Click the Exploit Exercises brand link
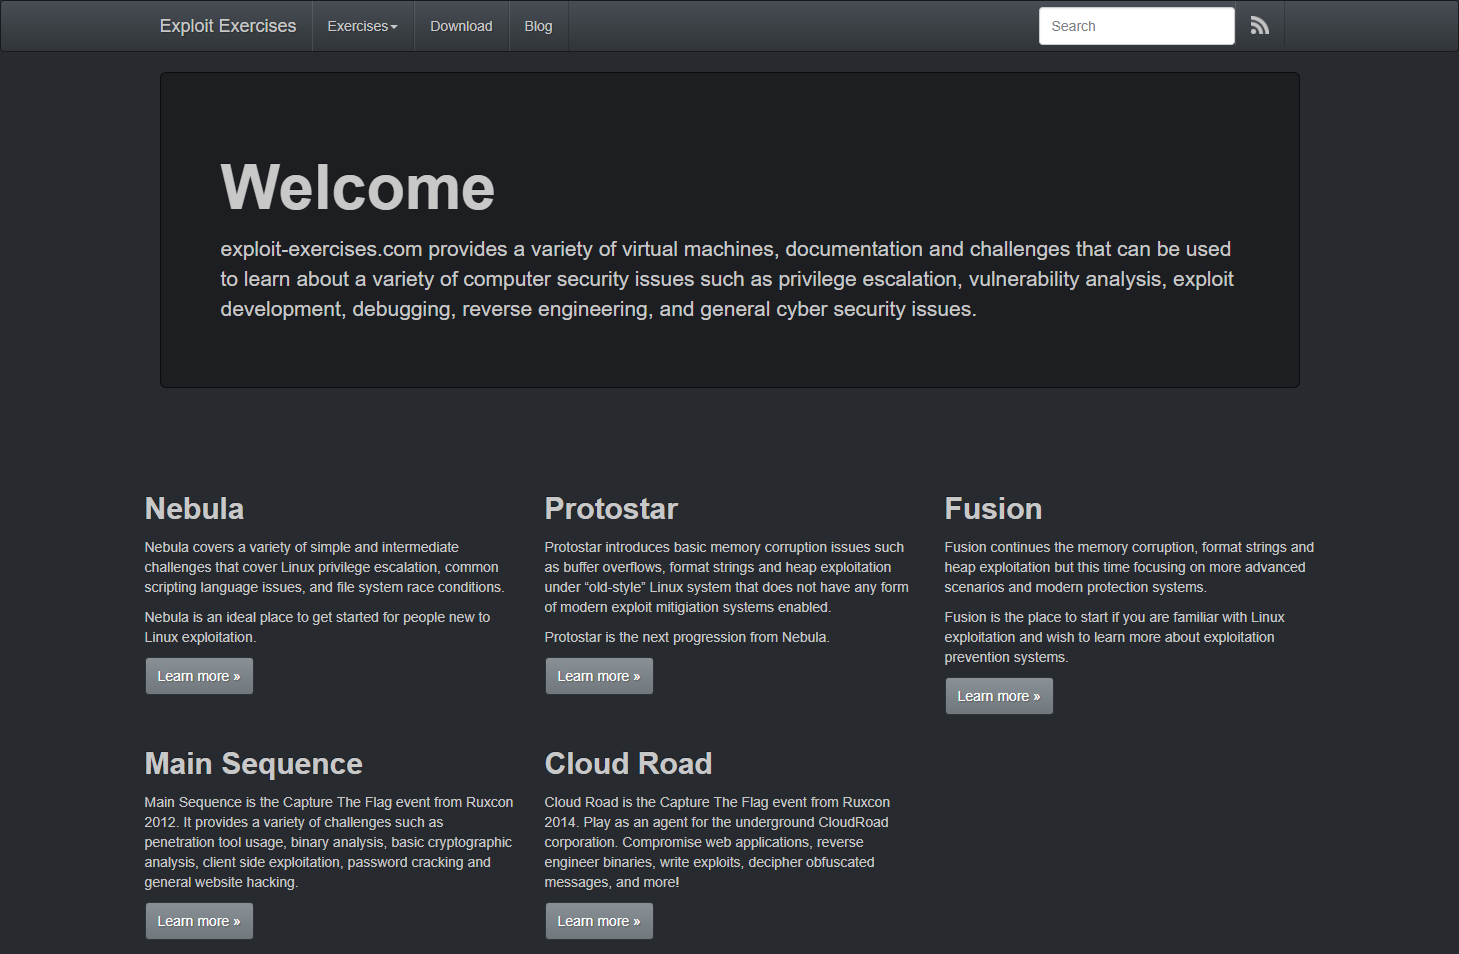The height and width of the screenshot is (954, 1459). [228, 26]
